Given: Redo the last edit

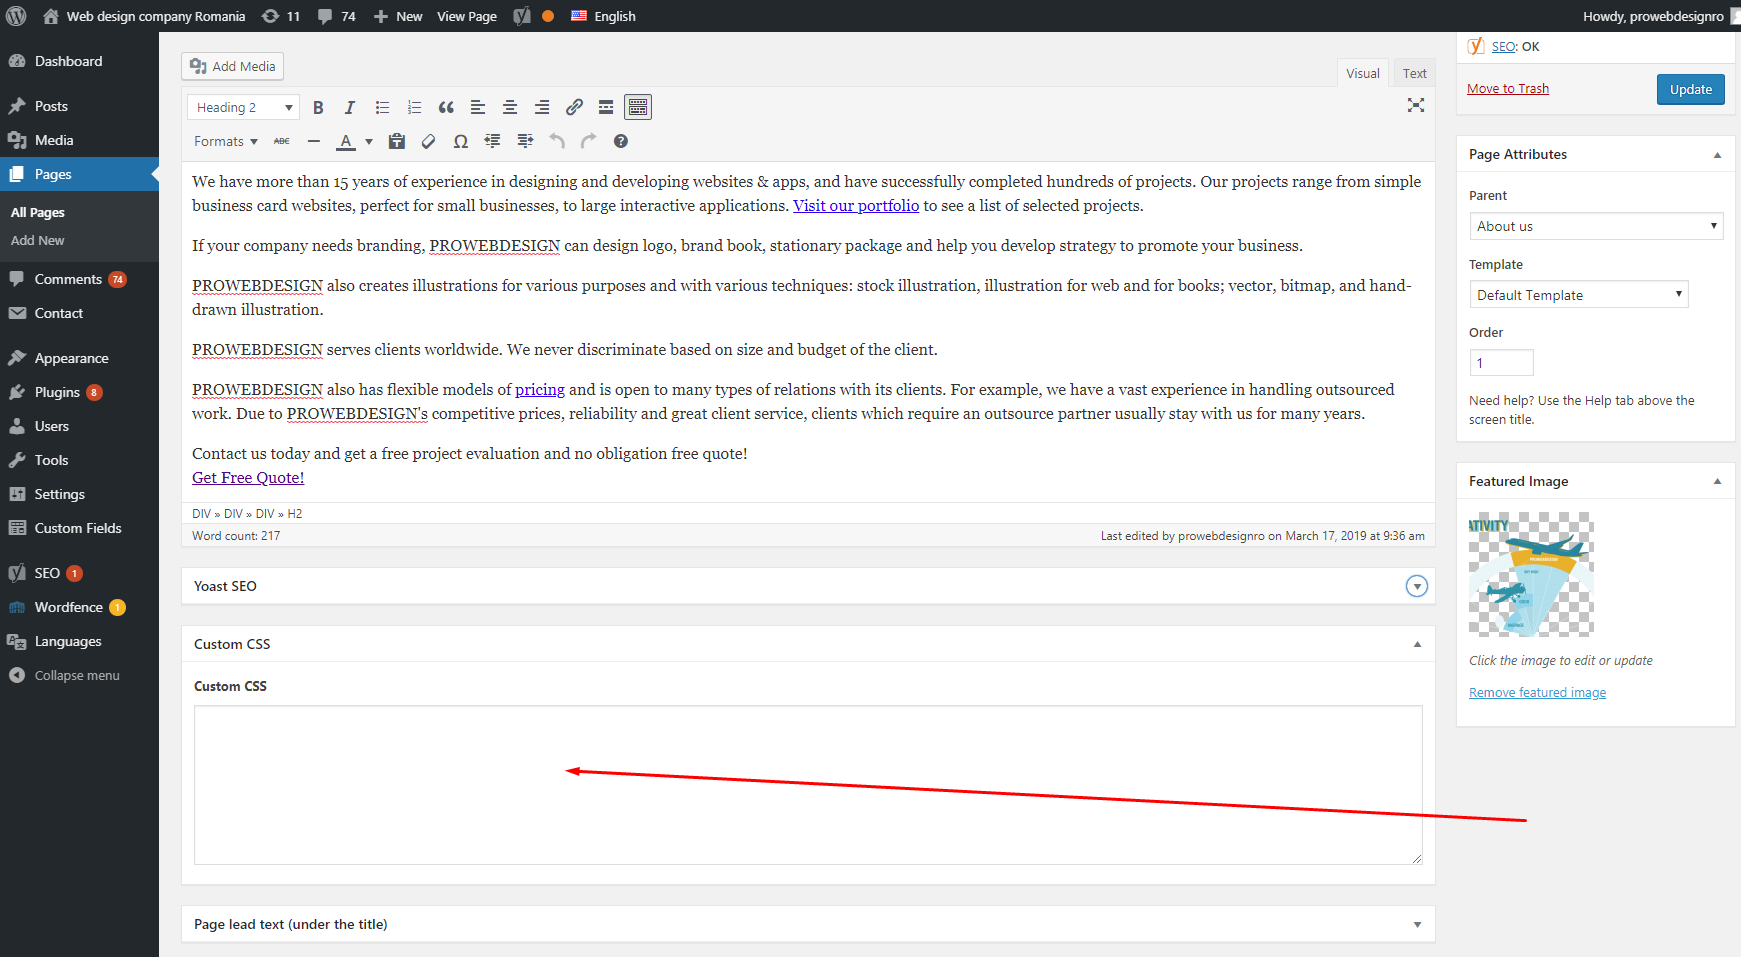Looking at the screenshot, I should click(589, 141).
